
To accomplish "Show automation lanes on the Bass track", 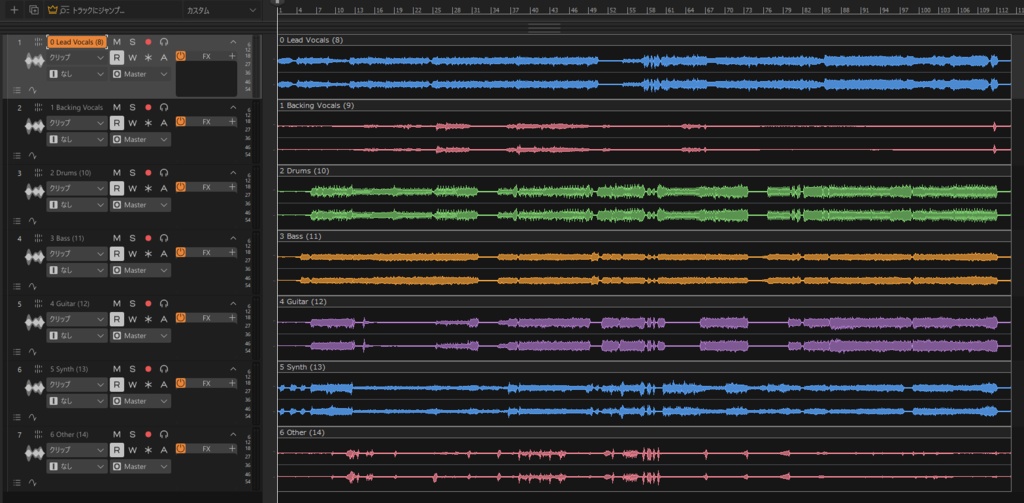I will coord(33,286).
